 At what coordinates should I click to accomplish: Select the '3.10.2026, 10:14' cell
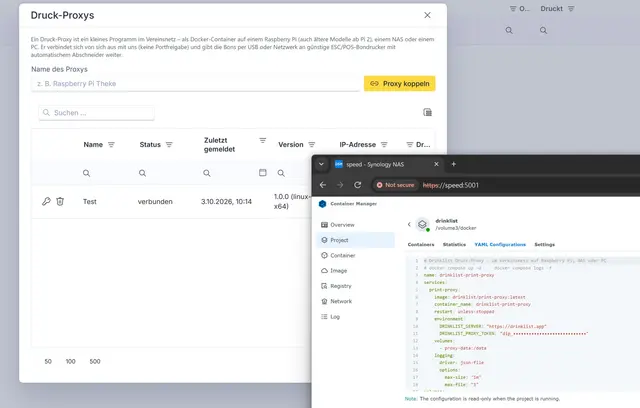pyautogui.click(x=226, y=202)
